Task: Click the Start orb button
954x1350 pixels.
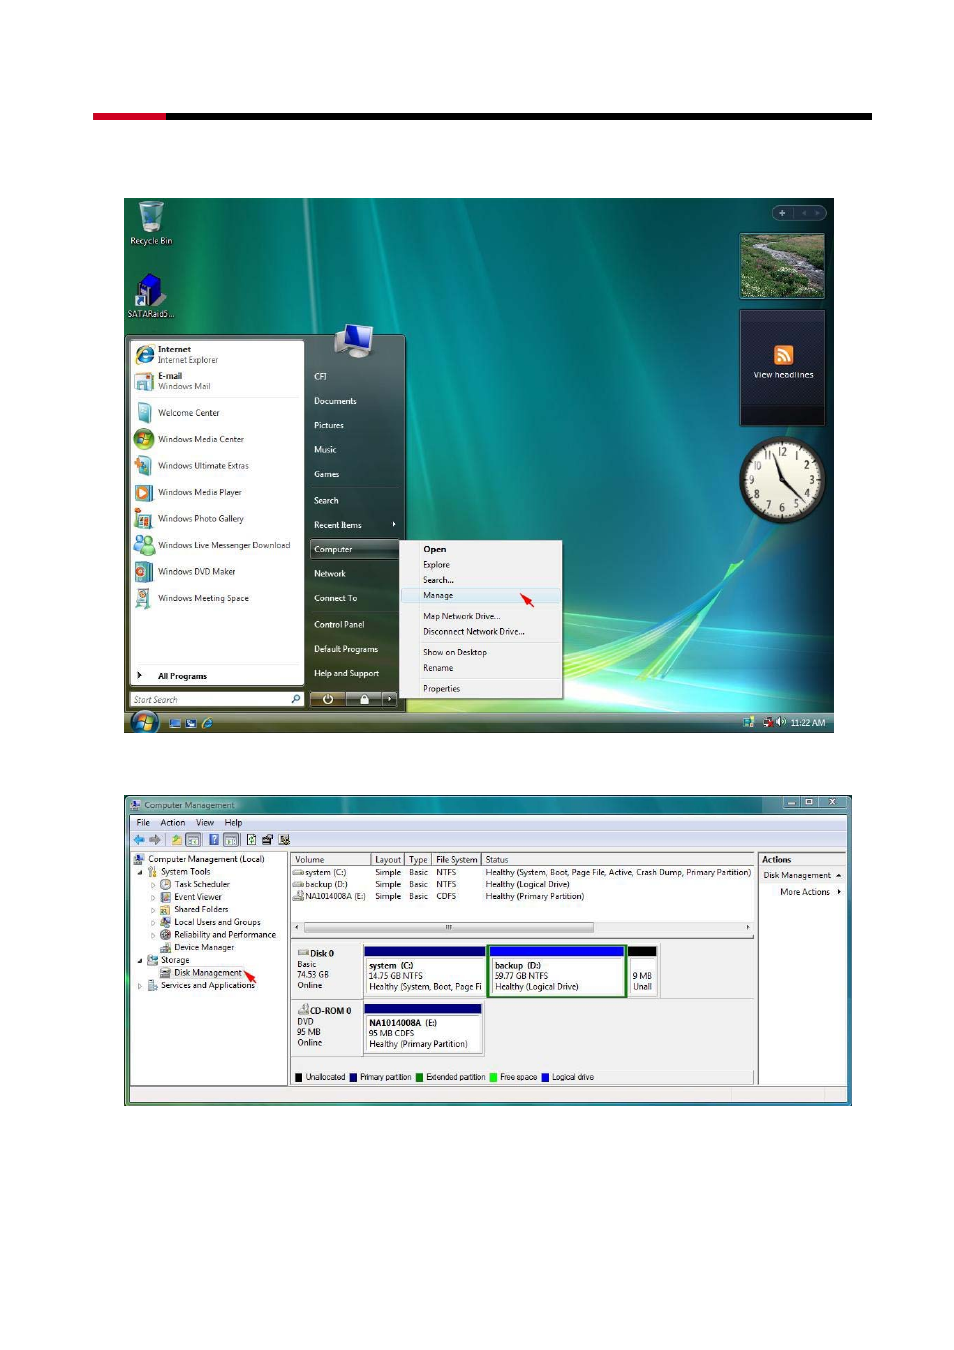Action: 145,721
